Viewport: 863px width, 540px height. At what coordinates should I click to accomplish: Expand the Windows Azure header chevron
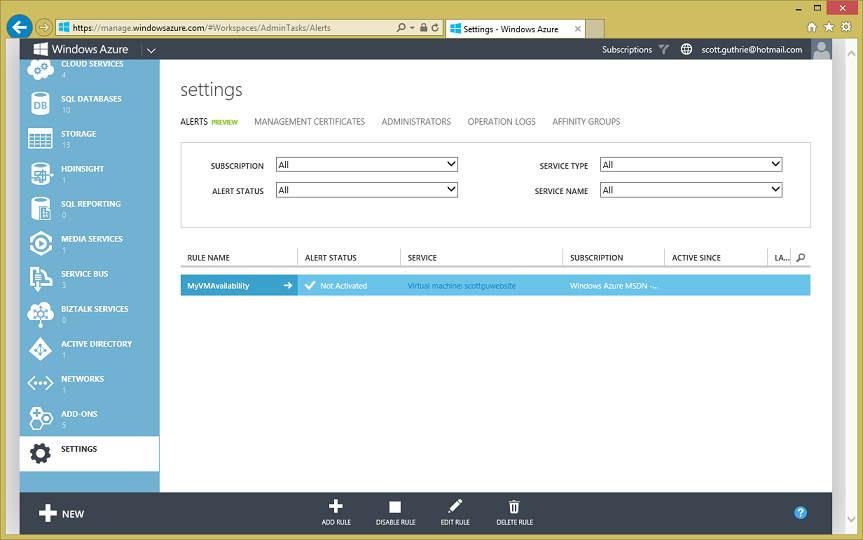(x=151, y=50)
